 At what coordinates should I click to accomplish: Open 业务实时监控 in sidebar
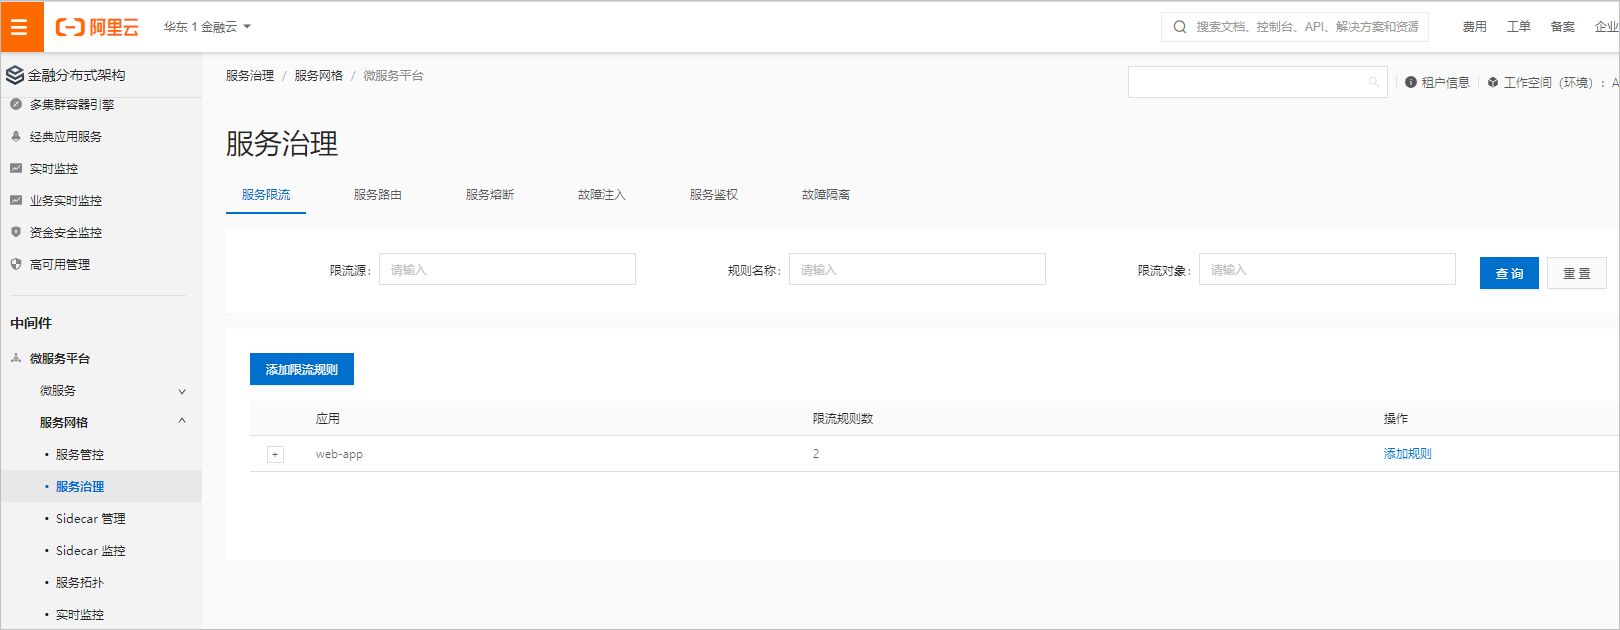click(x=66, y=201)
